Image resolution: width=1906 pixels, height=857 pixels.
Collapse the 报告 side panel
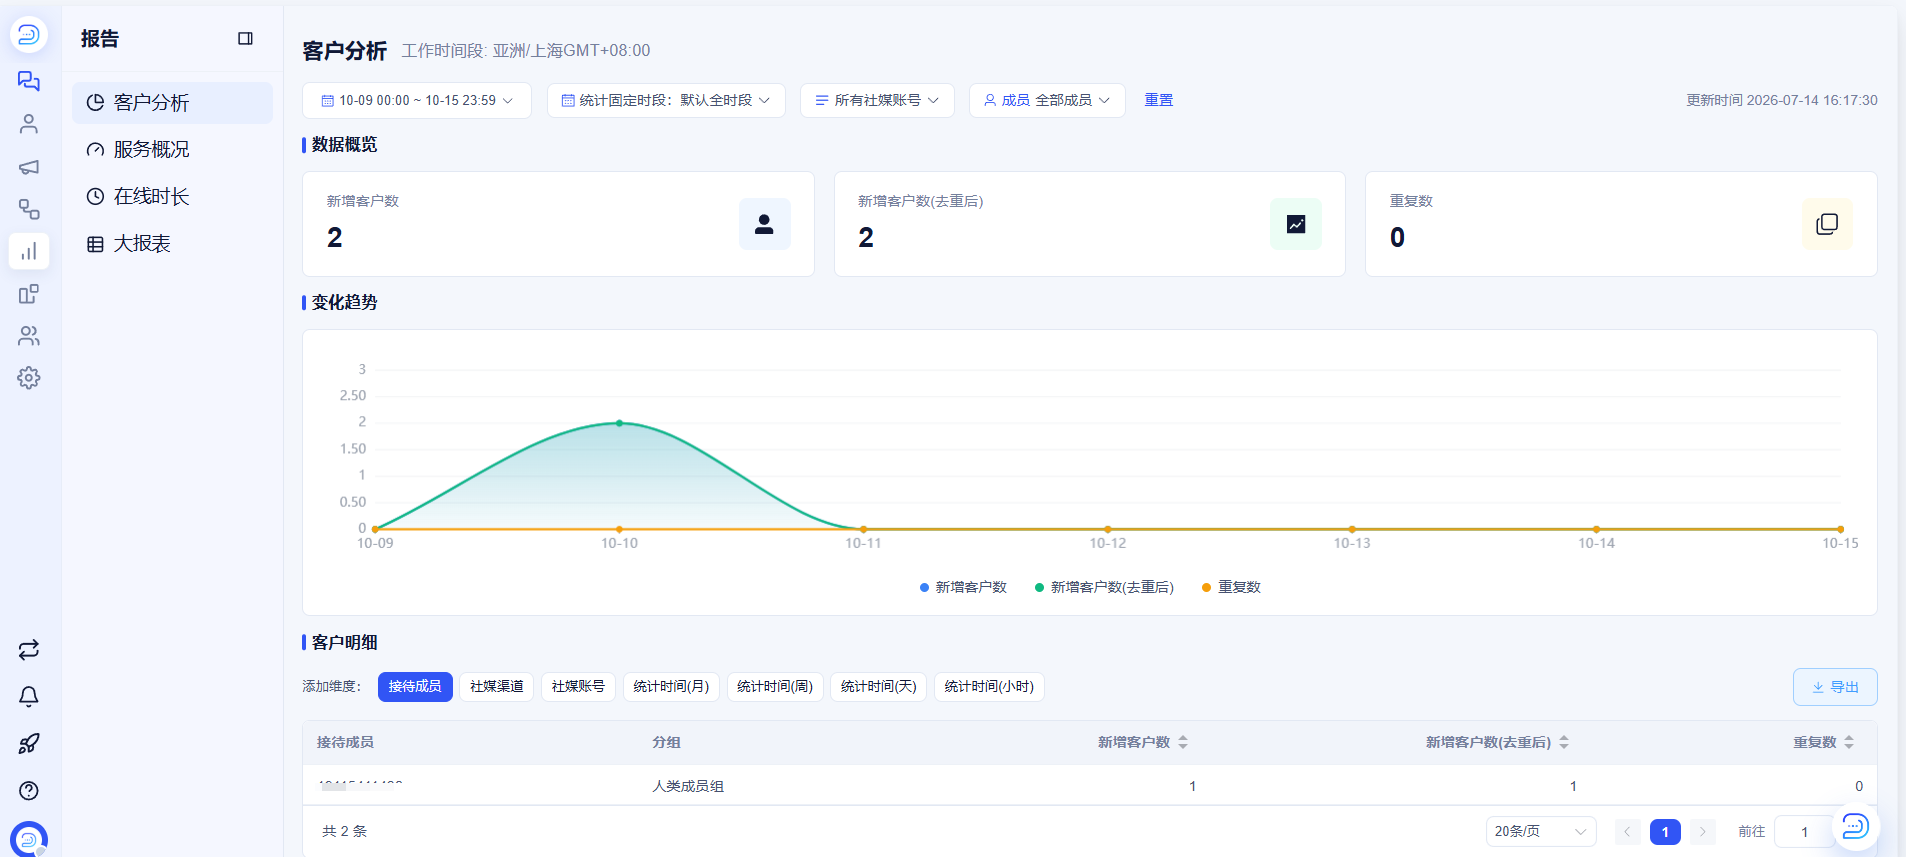[x=245, y=39]
